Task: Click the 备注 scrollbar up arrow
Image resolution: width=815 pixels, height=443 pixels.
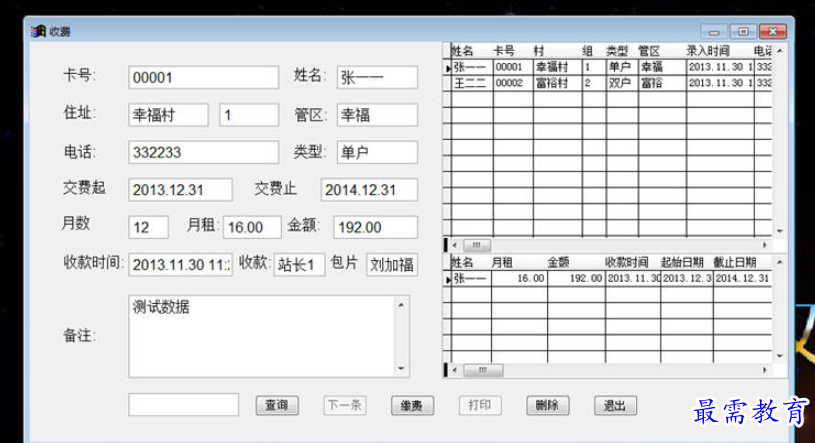Action: (401, 305)
